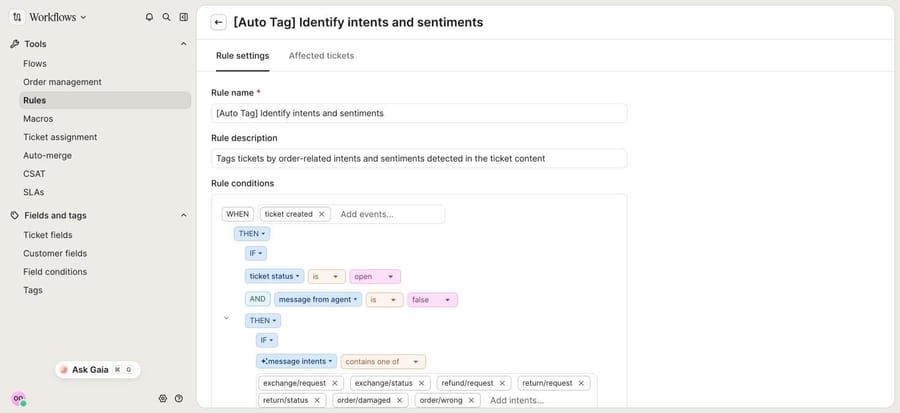Remove the exchange/status intent
This screenshot has width=900, height=413.
point(421,383)
